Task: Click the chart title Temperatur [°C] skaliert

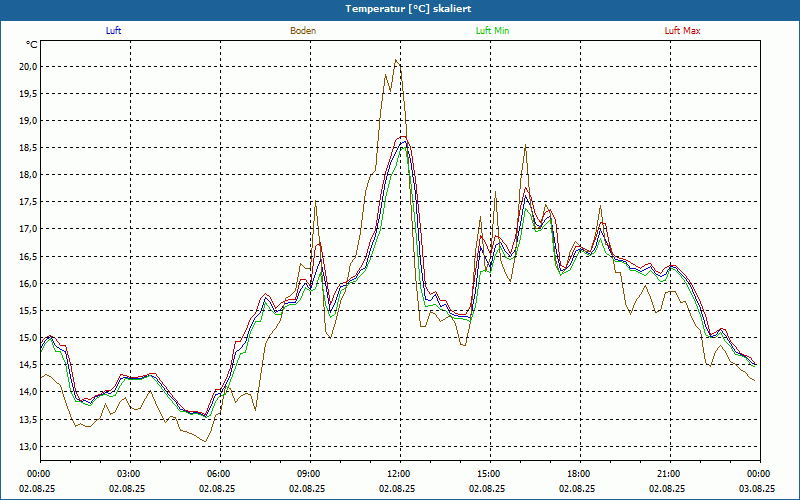Action: [408, 9]
